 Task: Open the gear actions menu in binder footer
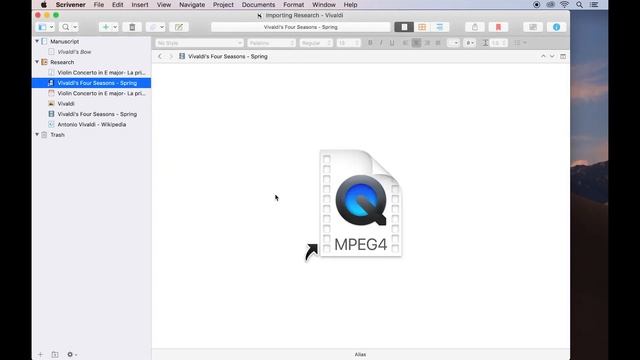(71, 354)
